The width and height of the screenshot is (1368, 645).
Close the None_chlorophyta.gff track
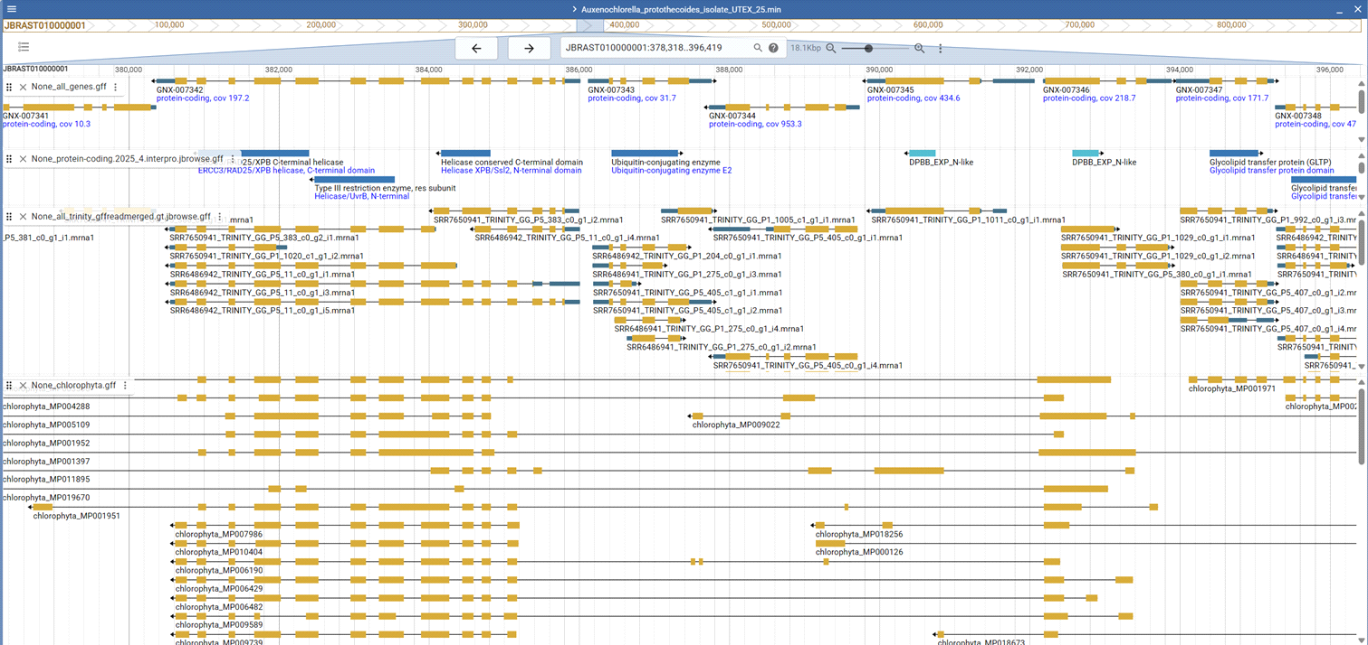click(x=23, y=386)
